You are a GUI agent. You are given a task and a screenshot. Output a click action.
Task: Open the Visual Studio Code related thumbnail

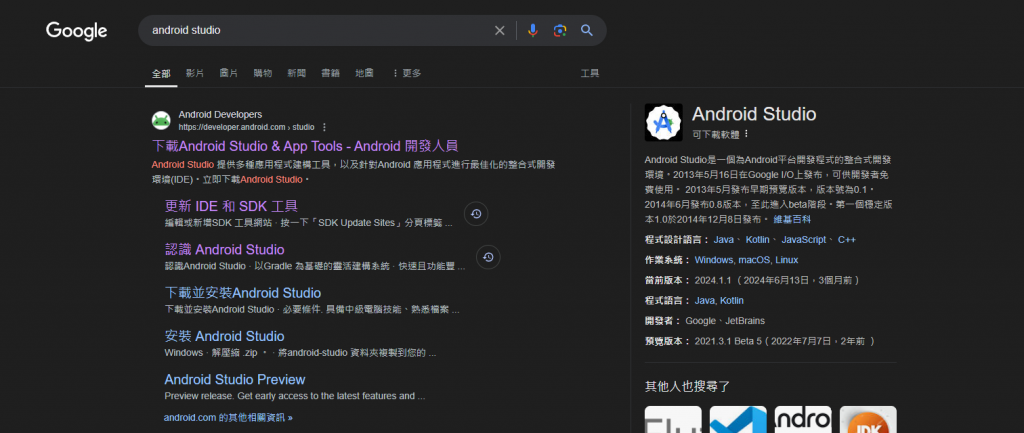click(x=738, y=419)
